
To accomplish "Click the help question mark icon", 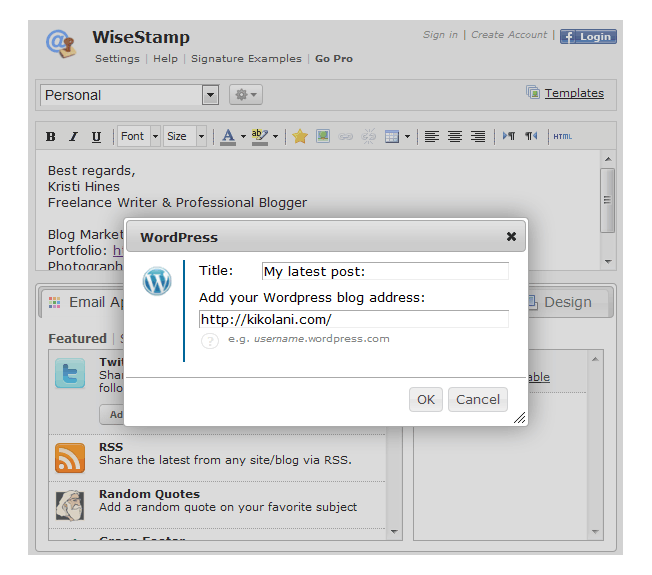I will (x=210, y=341).
